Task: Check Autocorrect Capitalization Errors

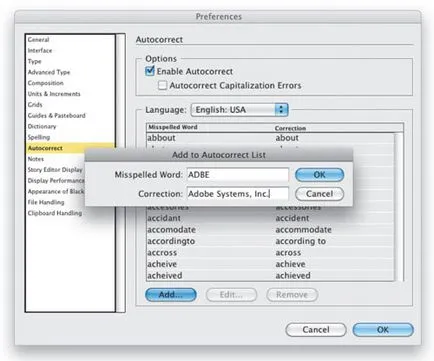Action: click(162, 85)
